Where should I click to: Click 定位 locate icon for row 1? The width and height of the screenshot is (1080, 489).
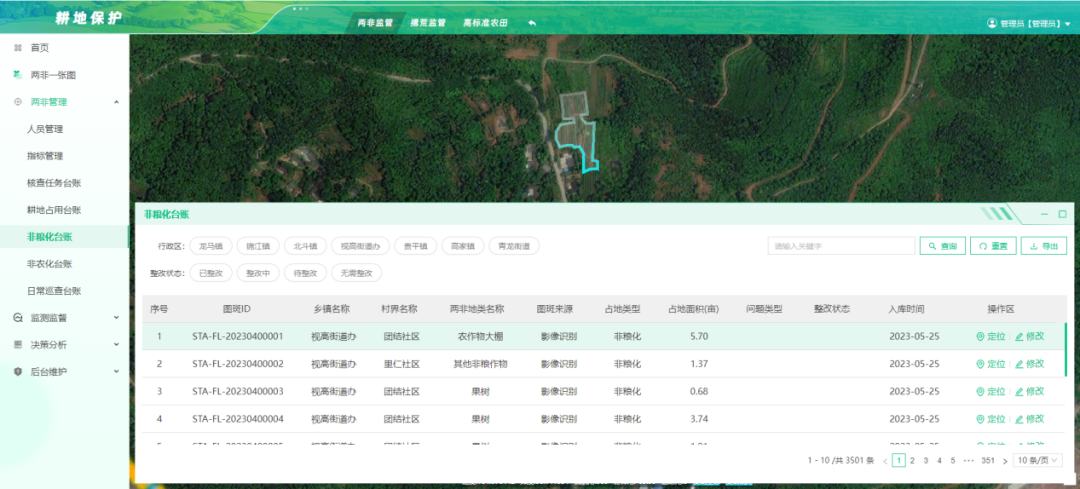[x=980, y=337]
